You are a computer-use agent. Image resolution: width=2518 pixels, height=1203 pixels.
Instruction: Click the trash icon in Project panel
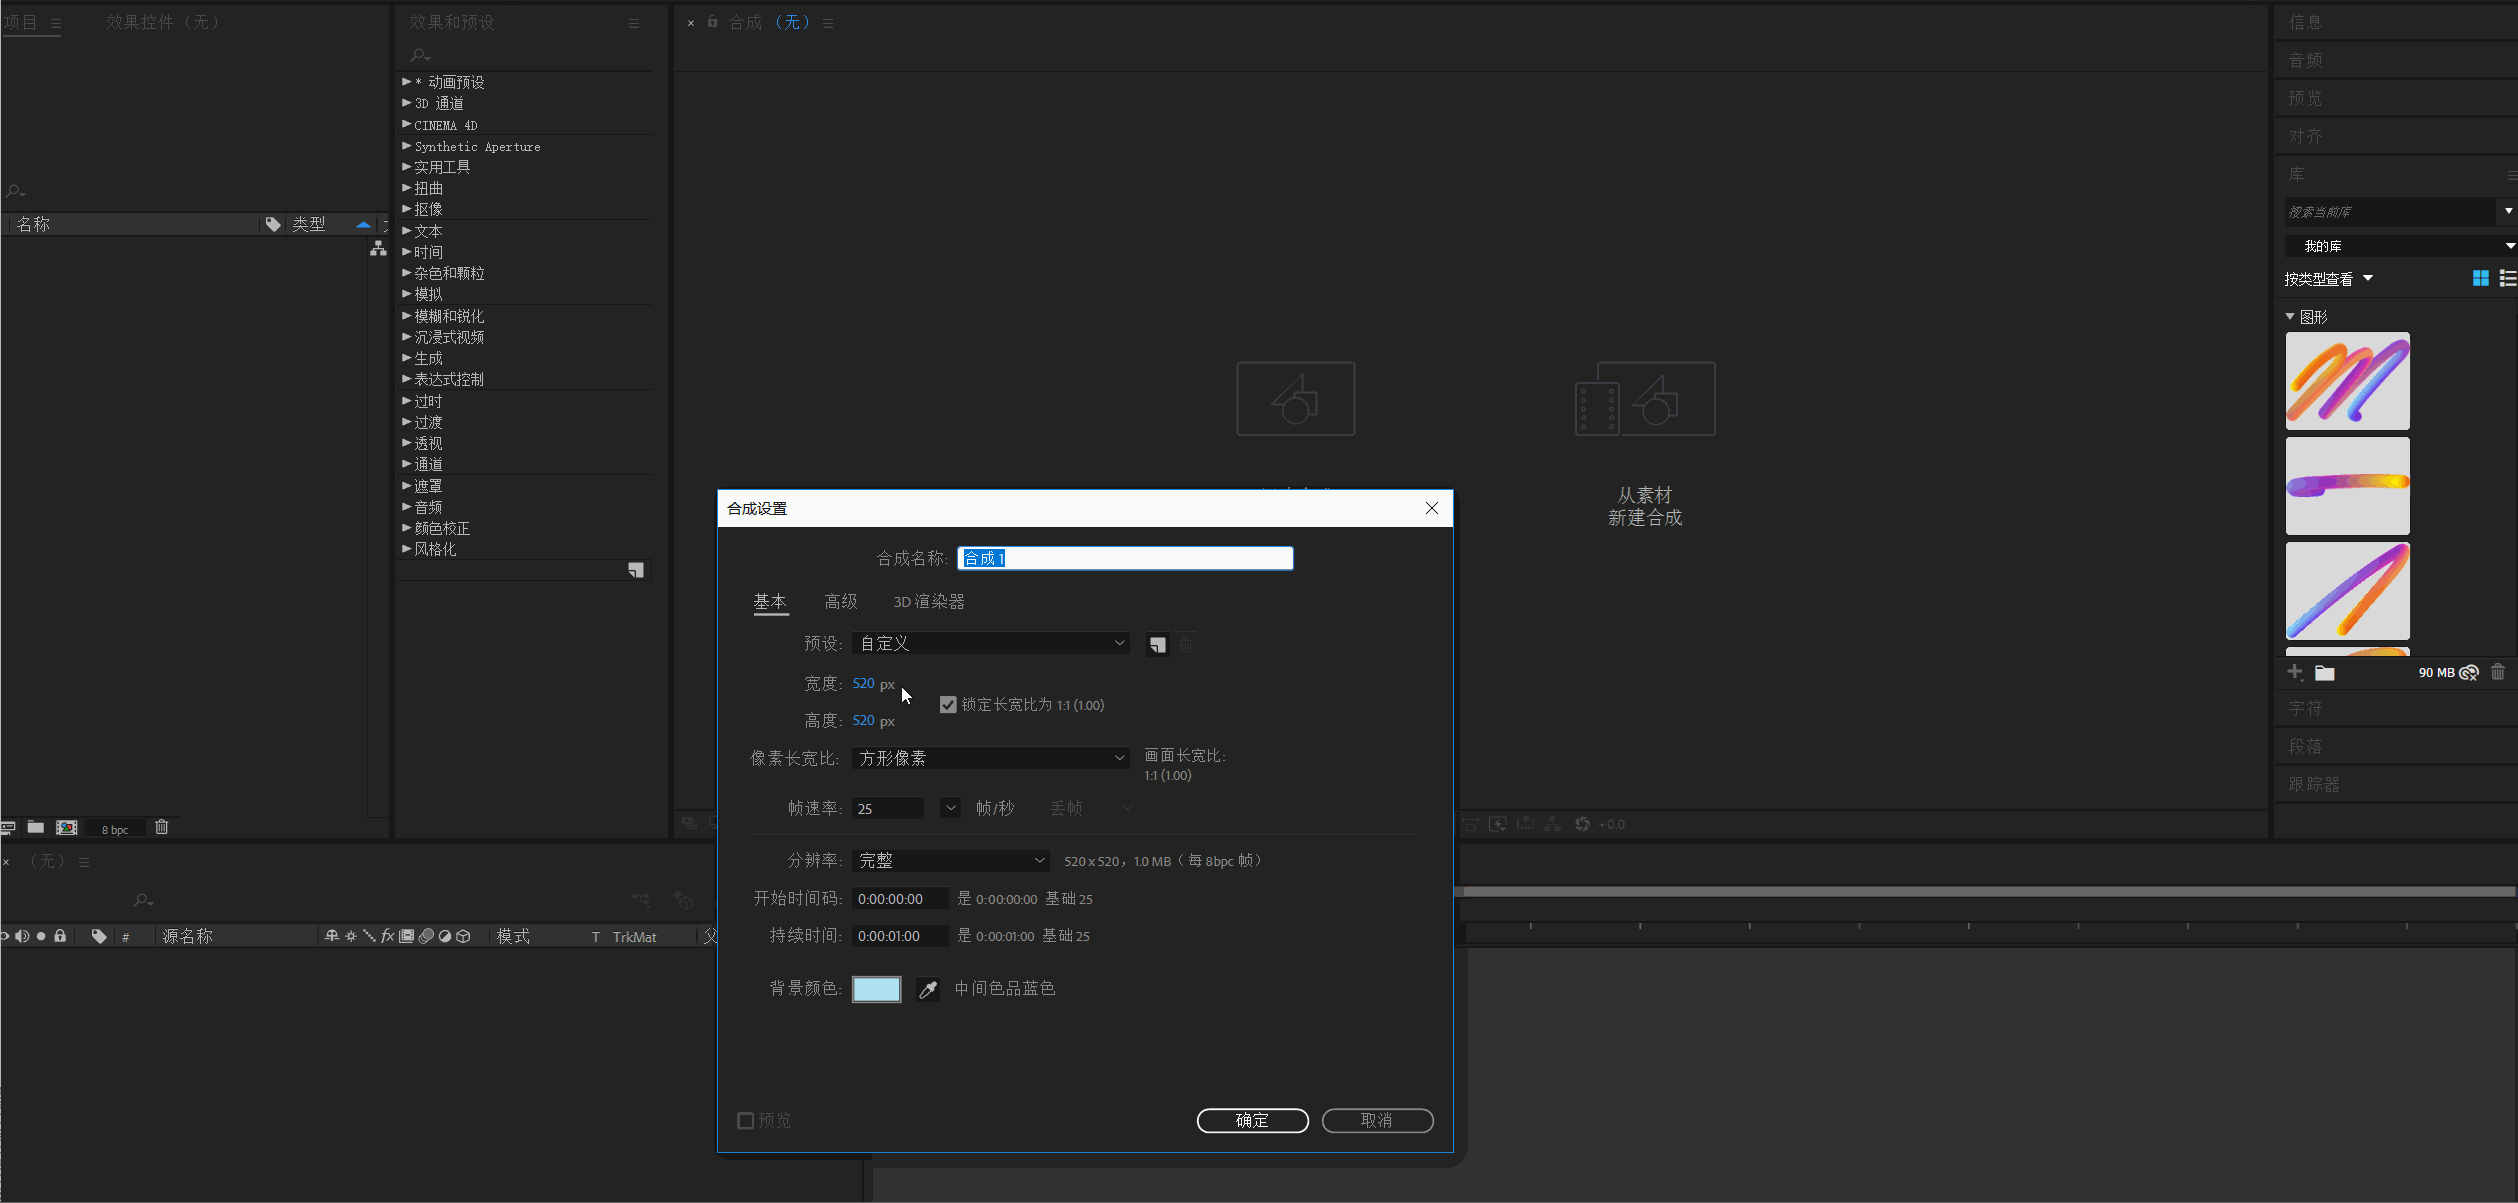[162, 827]
